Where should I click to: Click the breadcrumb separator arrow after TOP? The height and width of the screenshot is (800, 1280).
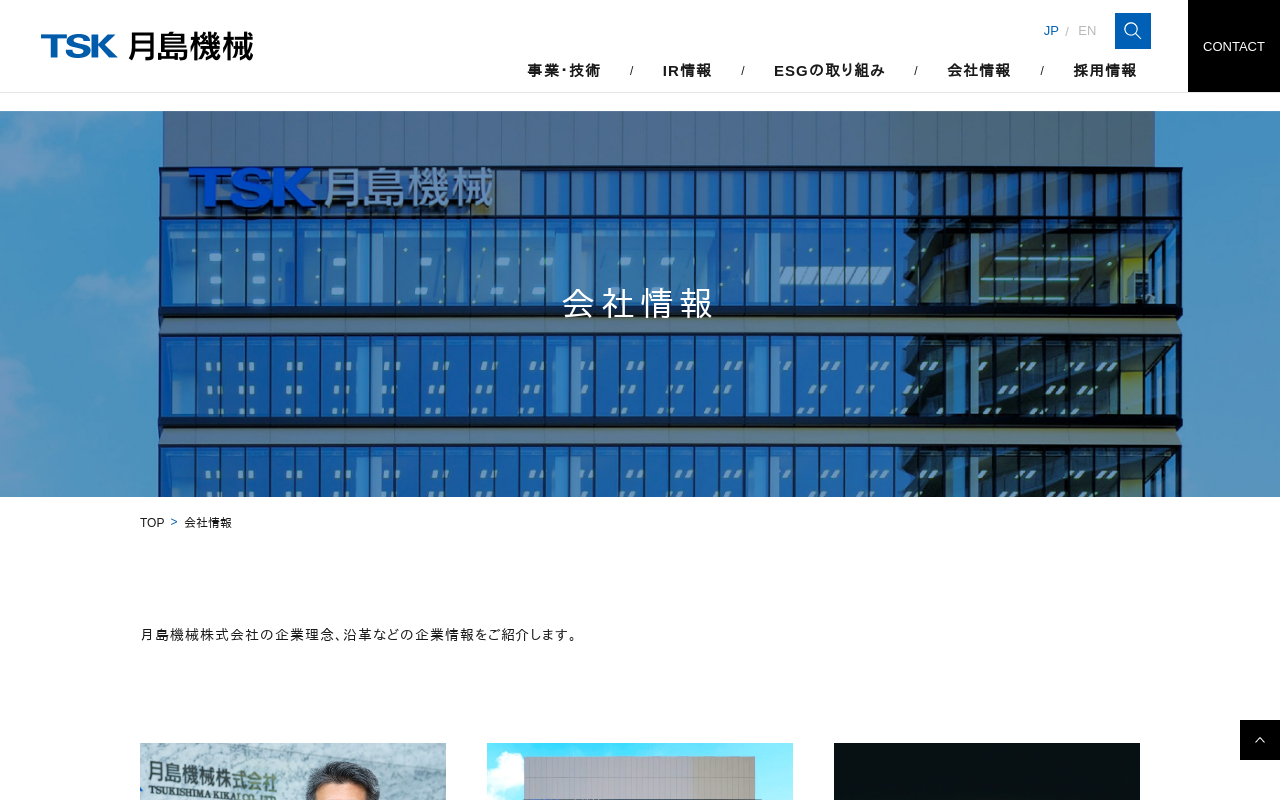(x=174, y=522)
